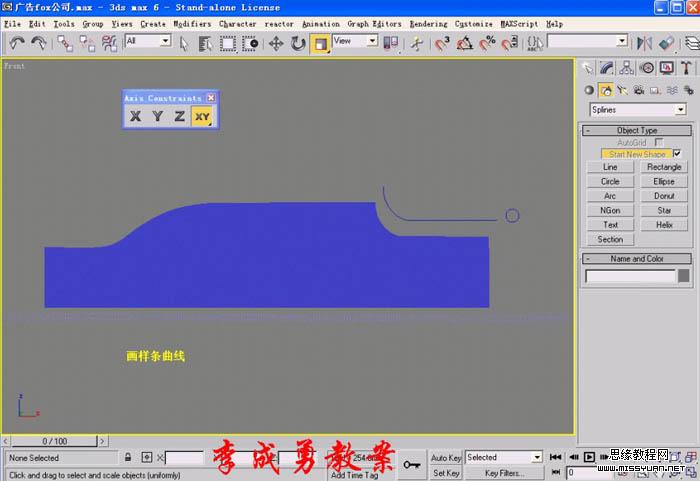
Task: Click the Rectangle spline button
Action: (664, 167)
